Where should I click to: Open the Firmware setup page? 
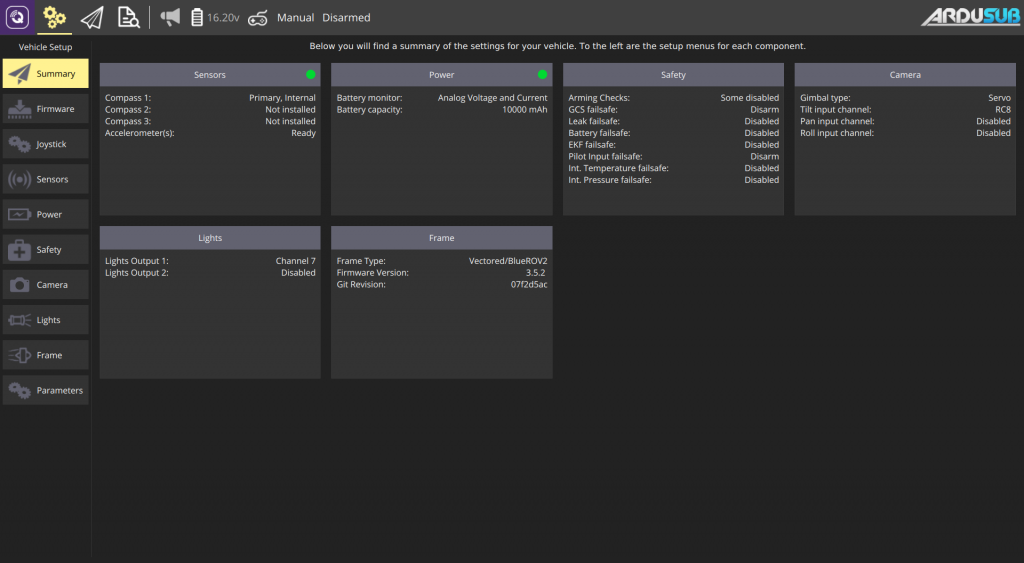click(46, 109)
